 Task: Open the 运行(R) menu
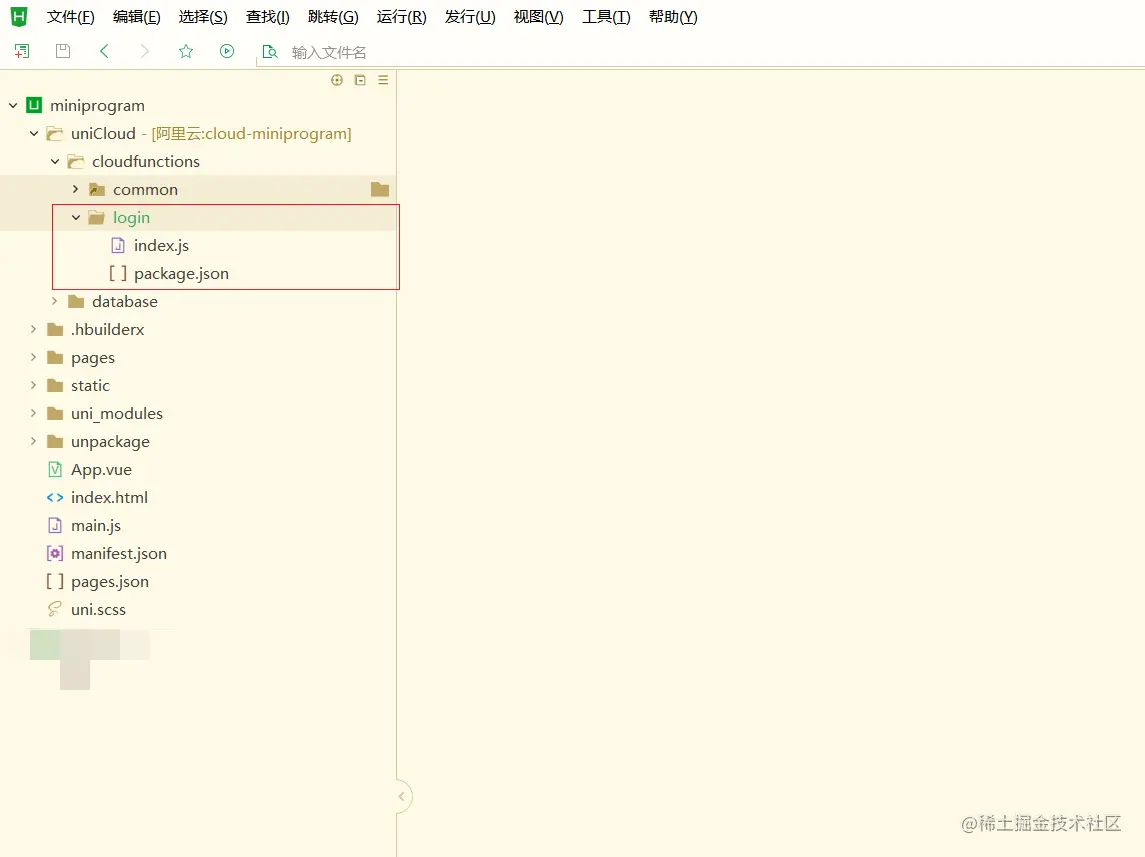click(402, 17)
